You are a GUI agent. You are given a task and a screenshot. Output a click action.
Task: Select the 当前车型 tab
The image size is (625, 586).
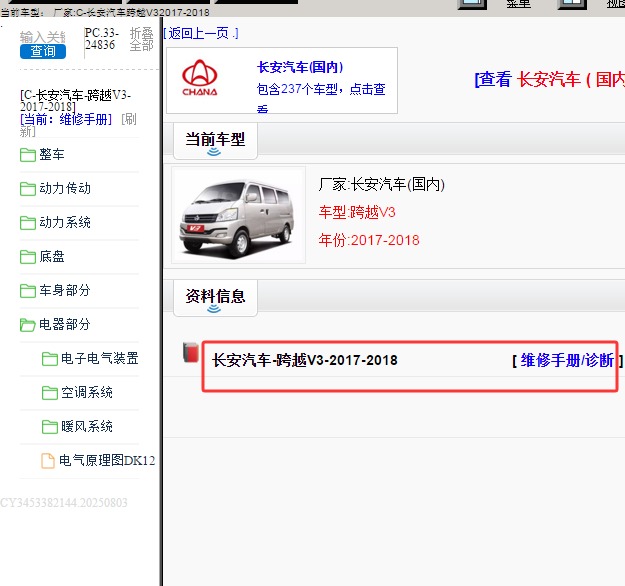(x=215, y=141)
